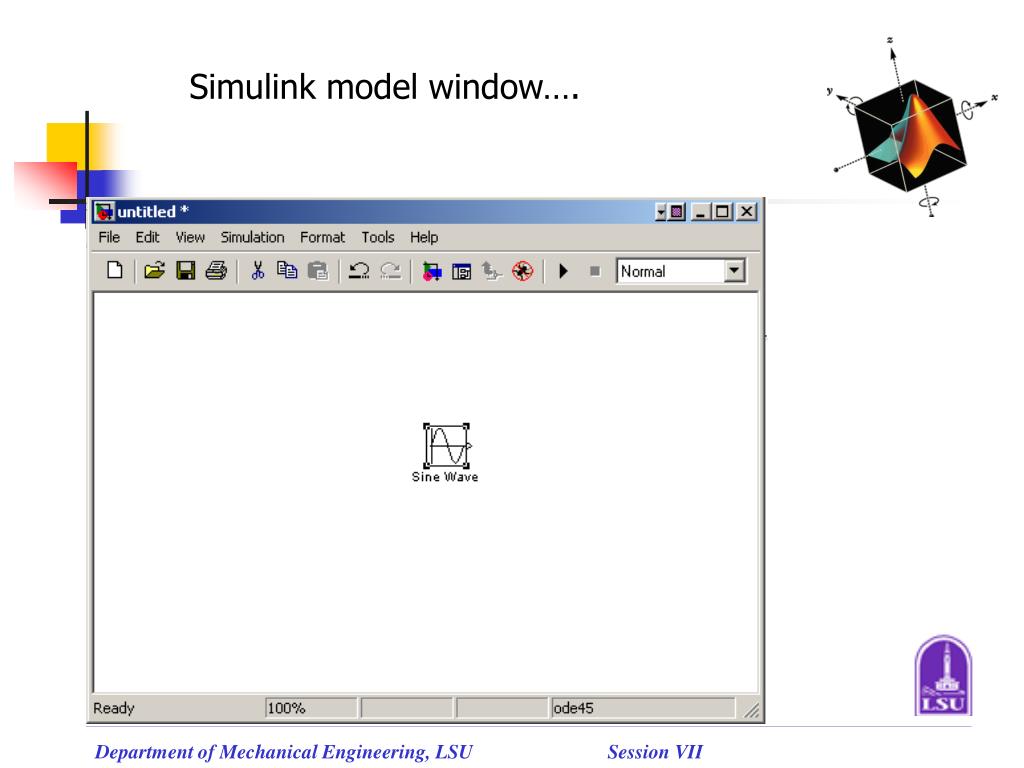The image size is (1024, 768).
Task: Click the untitled model window icon
Action: pyautogui.click(x=104, y=212)
